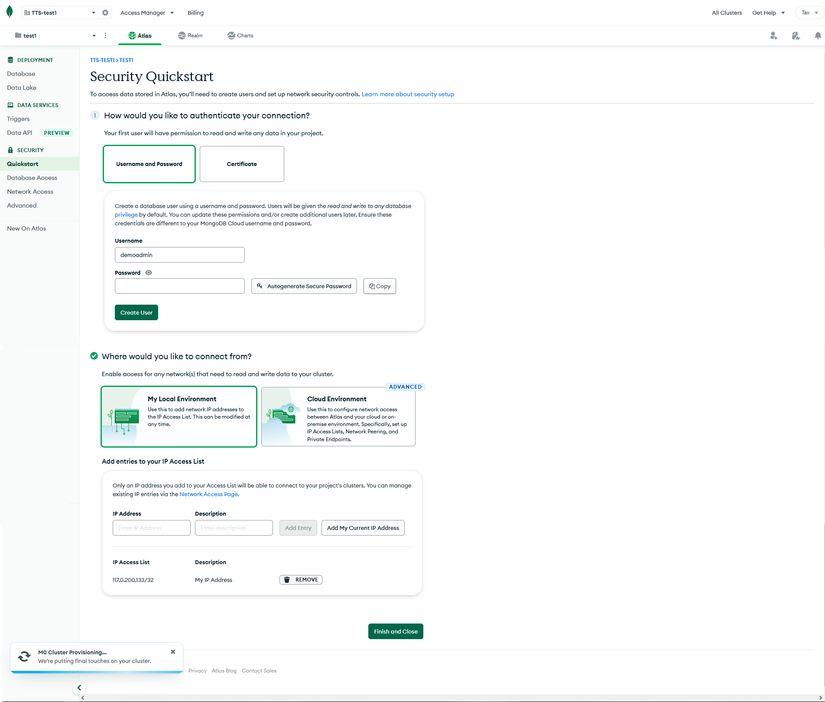Open the notifications bell icon
The width and height of the screenshot is (825, 702).
(818, 36)
